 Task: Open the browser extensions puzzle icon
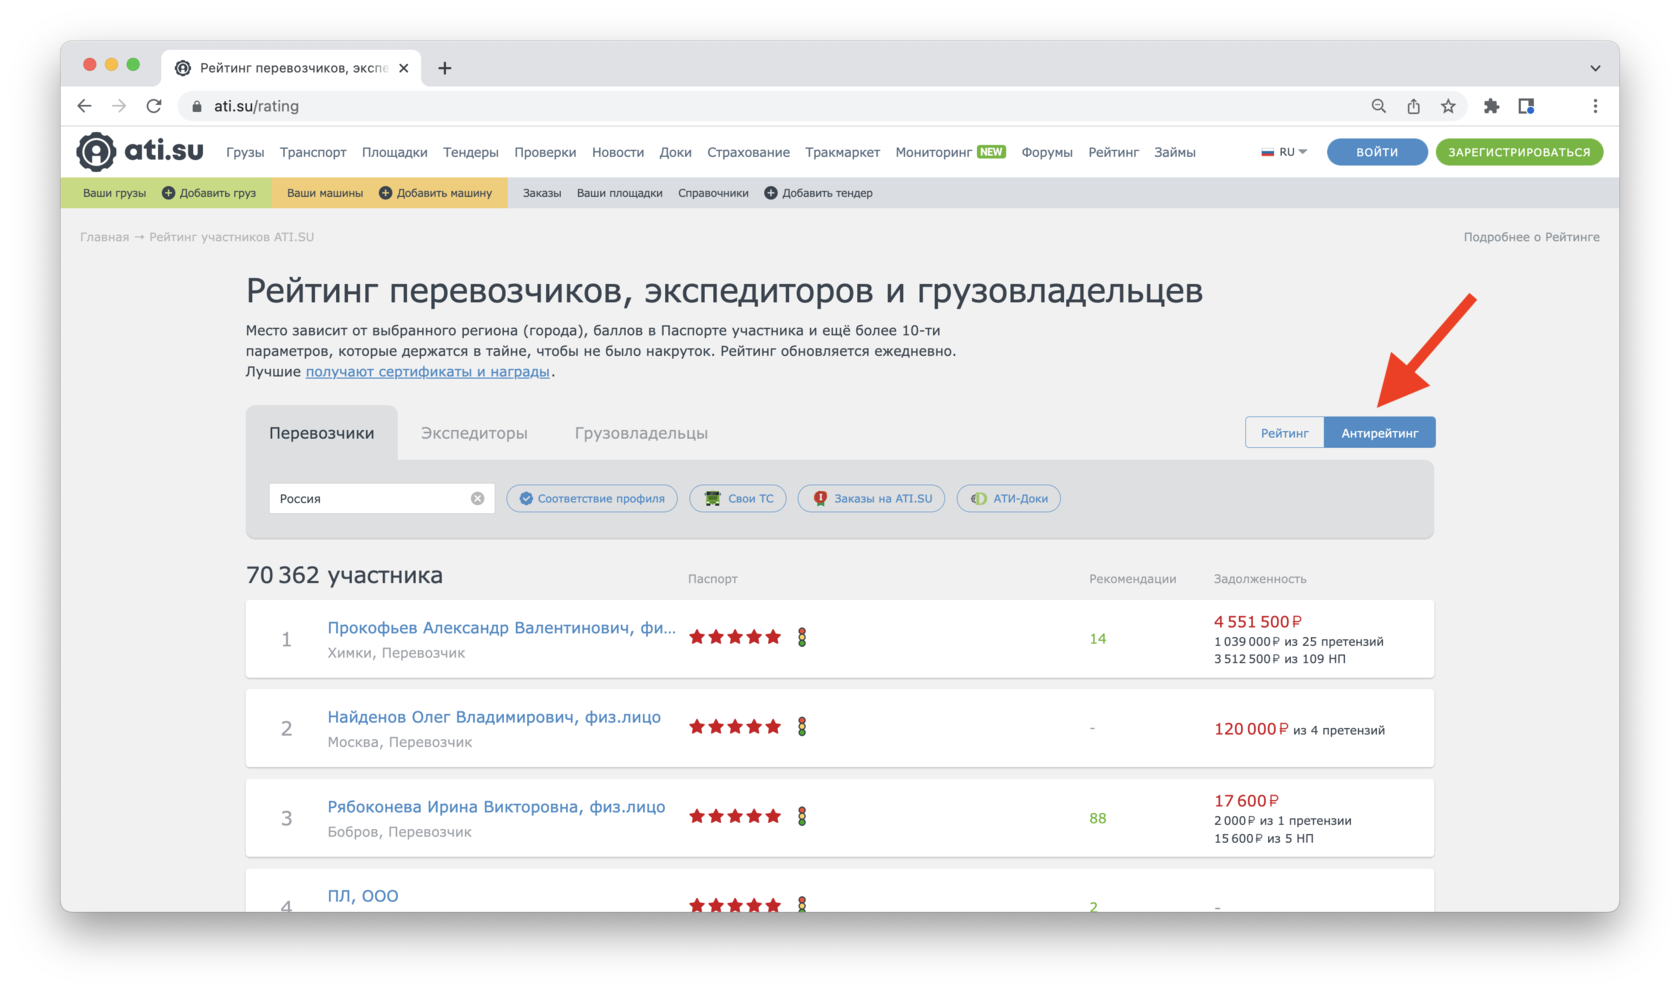1491,106
